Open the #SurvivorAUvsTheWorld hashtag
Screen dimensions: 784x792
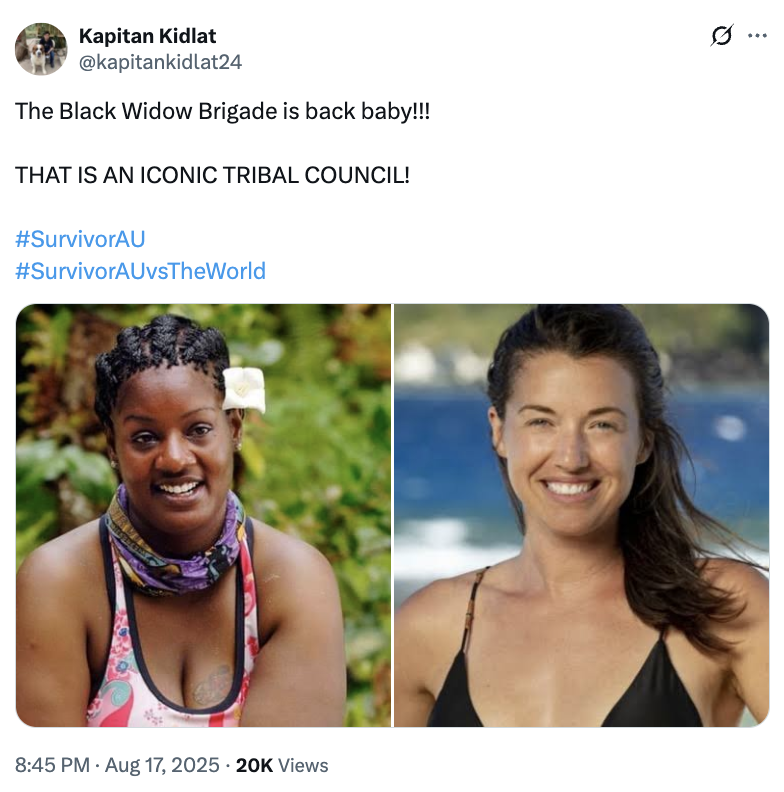(141, 271)
